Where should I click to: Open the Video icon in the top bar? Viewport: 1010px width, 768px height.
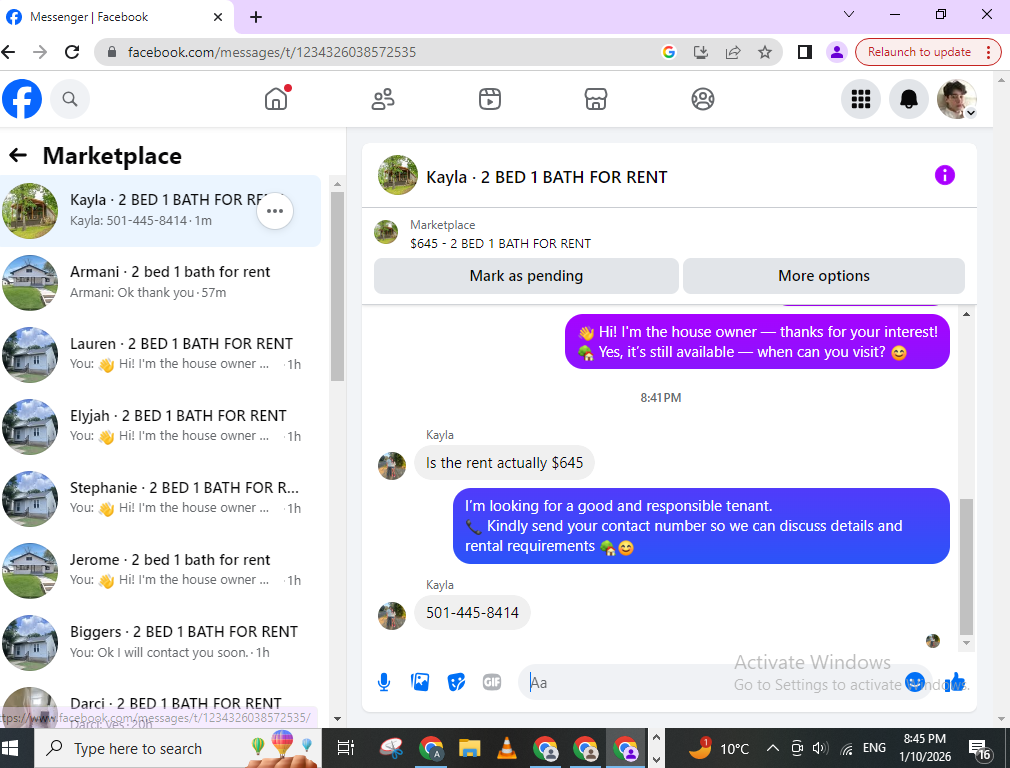[490, 99]
